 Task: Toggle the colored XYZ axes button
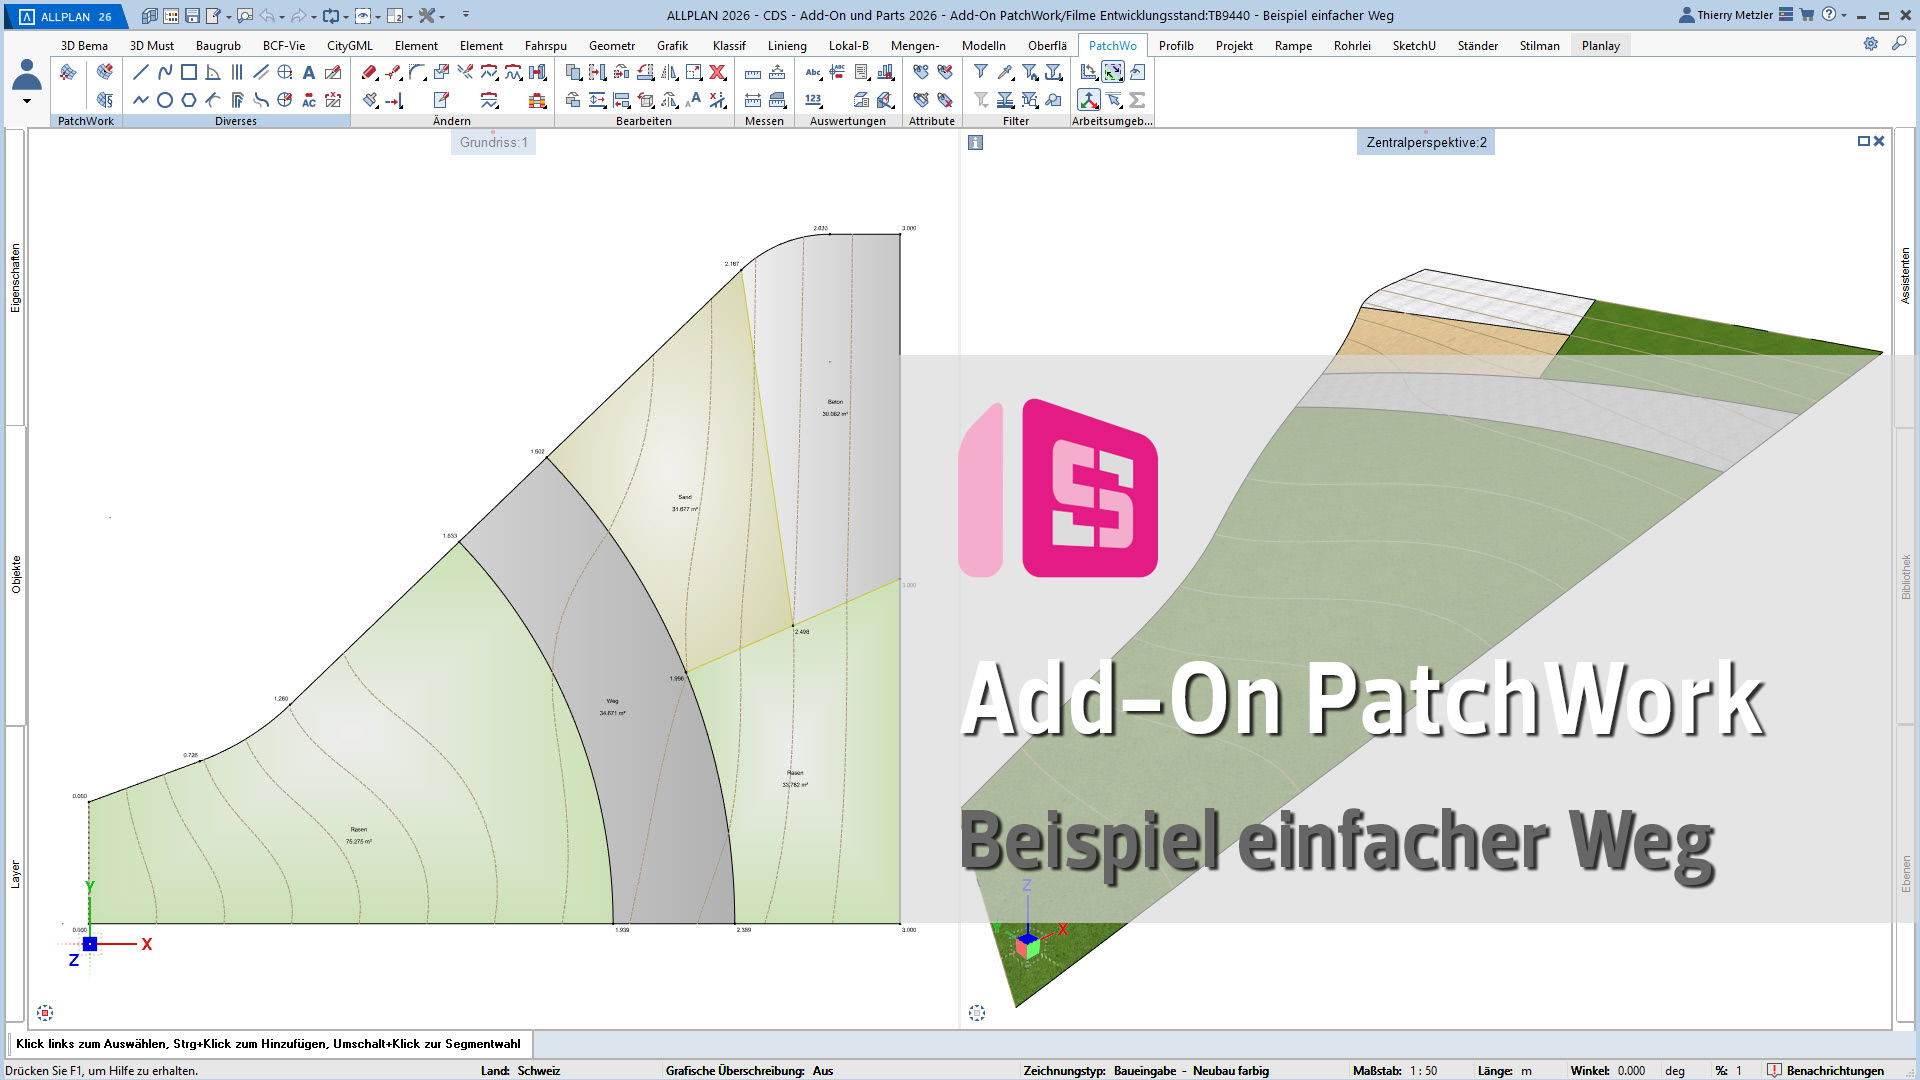click(x=1089, y=100)
